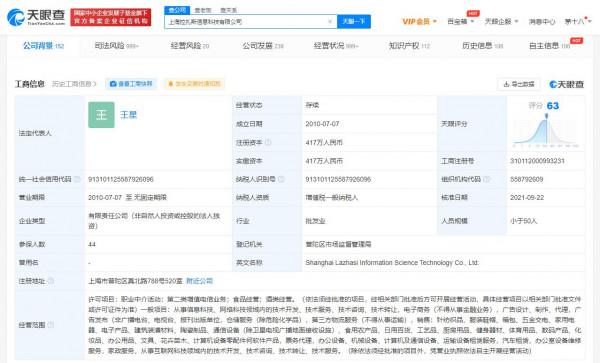Screen dimensions: 600x363
Task: Click the 导出数据 export button
Action: [519, 84]
